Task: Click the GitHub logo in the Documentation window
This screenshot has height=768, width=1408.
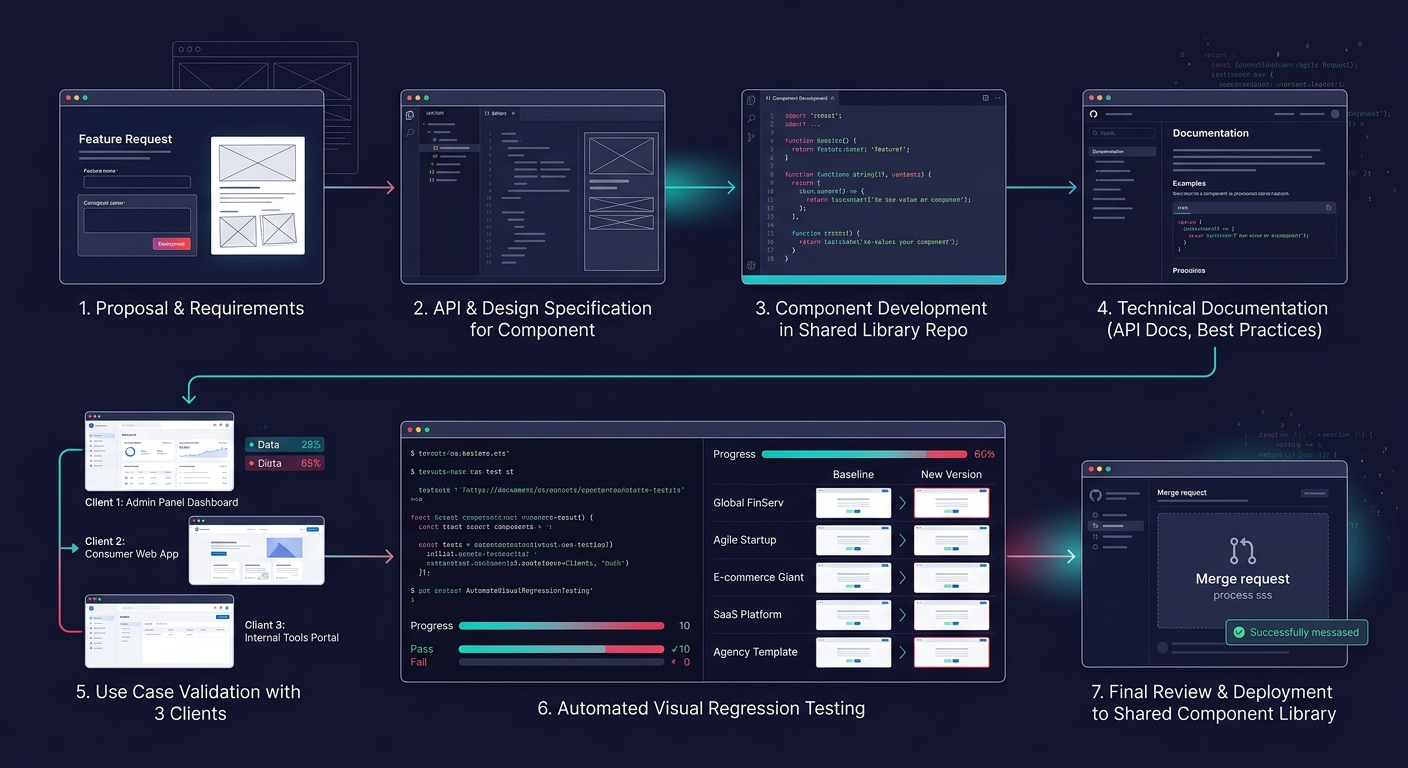Action: [1094, 114]
